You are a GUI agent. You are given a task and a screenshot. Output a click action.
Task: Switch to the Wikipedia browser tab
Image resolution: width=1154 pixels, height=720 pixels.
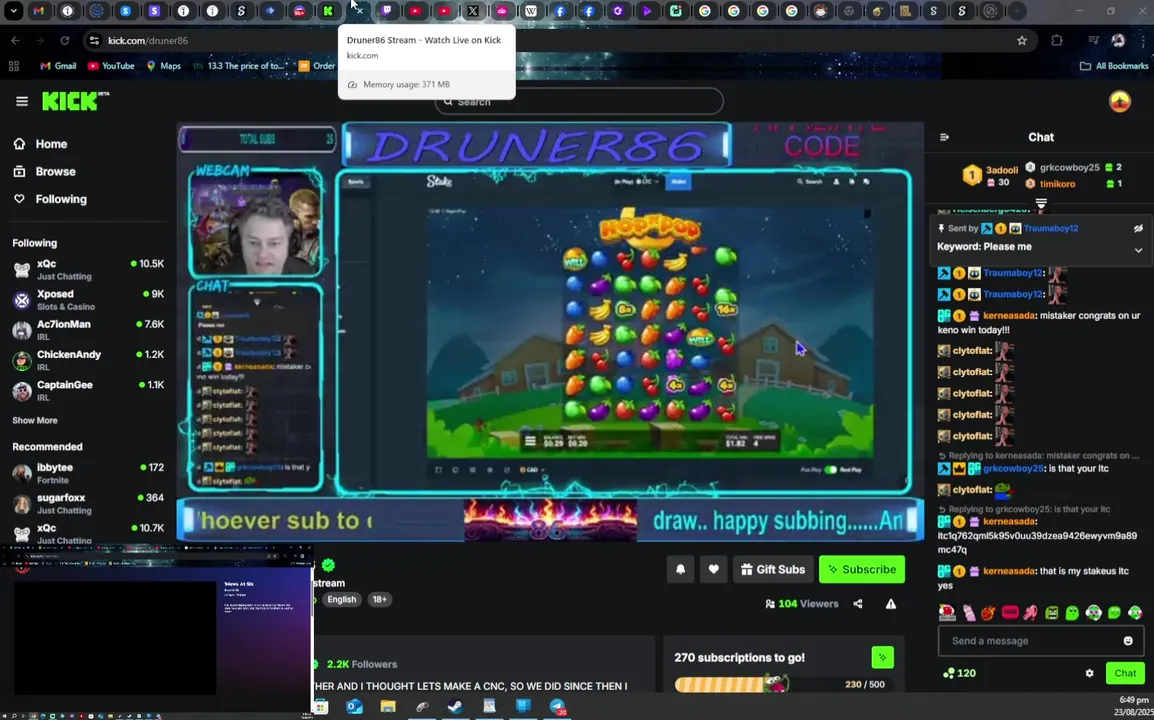531,11
